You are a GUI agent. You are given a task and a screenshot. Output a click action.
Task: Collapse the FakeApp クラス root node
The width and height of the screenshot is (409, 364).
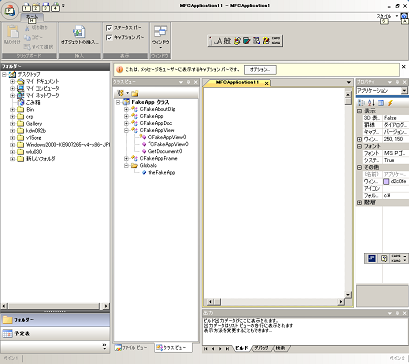click(118, 102)
